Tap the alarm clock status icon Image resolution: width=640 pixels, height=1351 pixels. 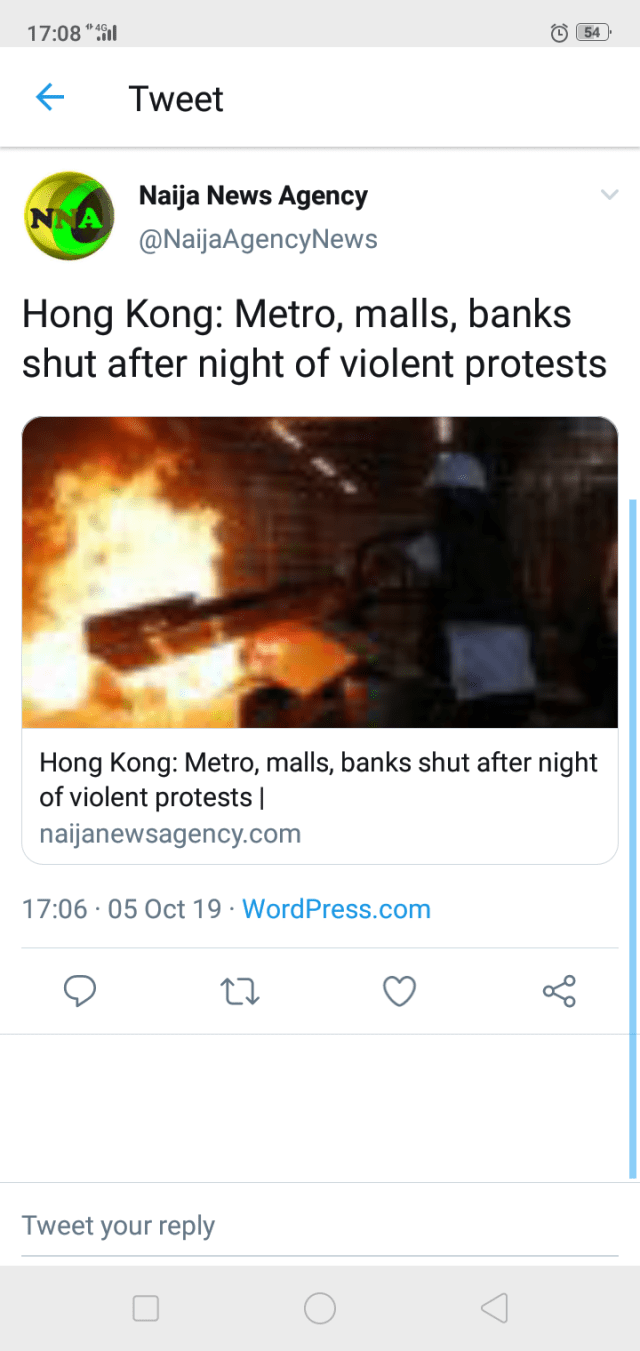click(x=559, y=33)
